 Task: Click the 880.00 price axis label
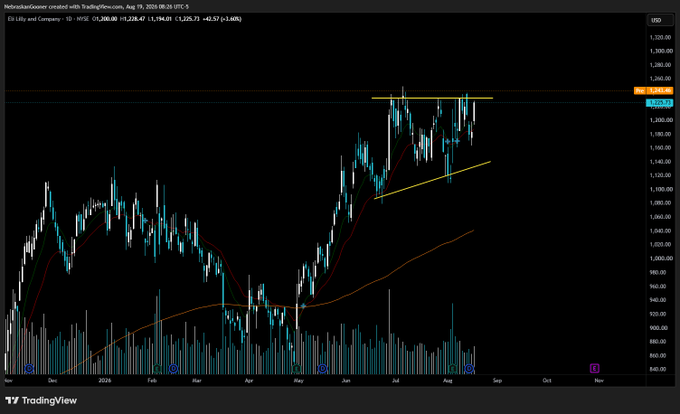coord(658,342)
